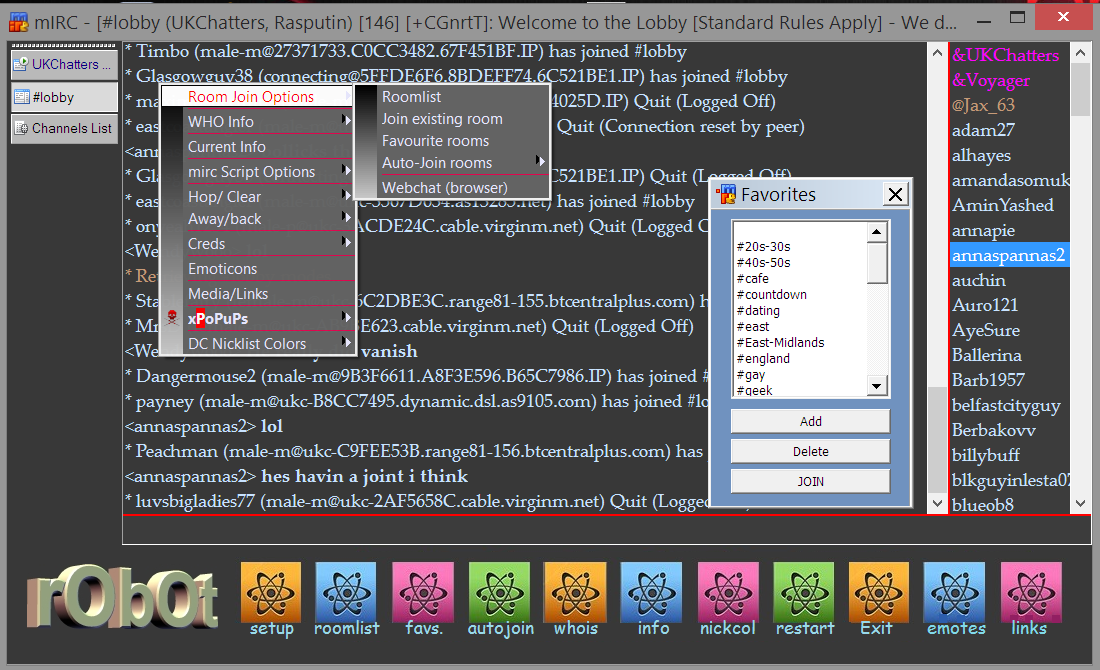Click the restart green atom icon

(x=803, y=592)
